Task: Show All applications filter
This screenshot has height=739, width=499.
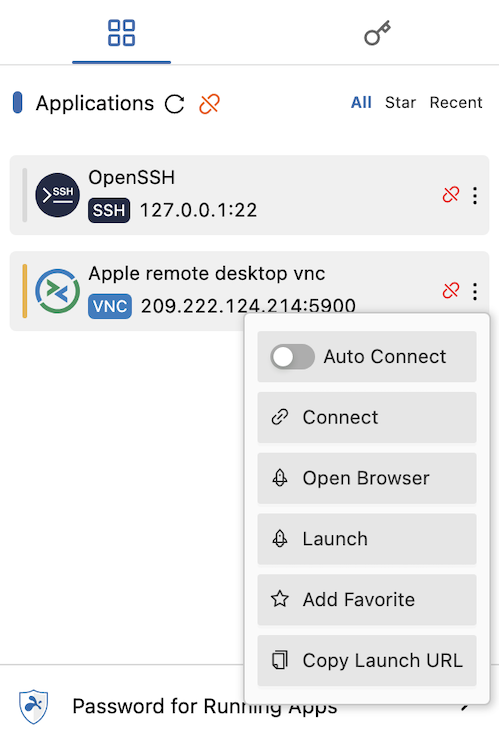Action: [361, 102]
